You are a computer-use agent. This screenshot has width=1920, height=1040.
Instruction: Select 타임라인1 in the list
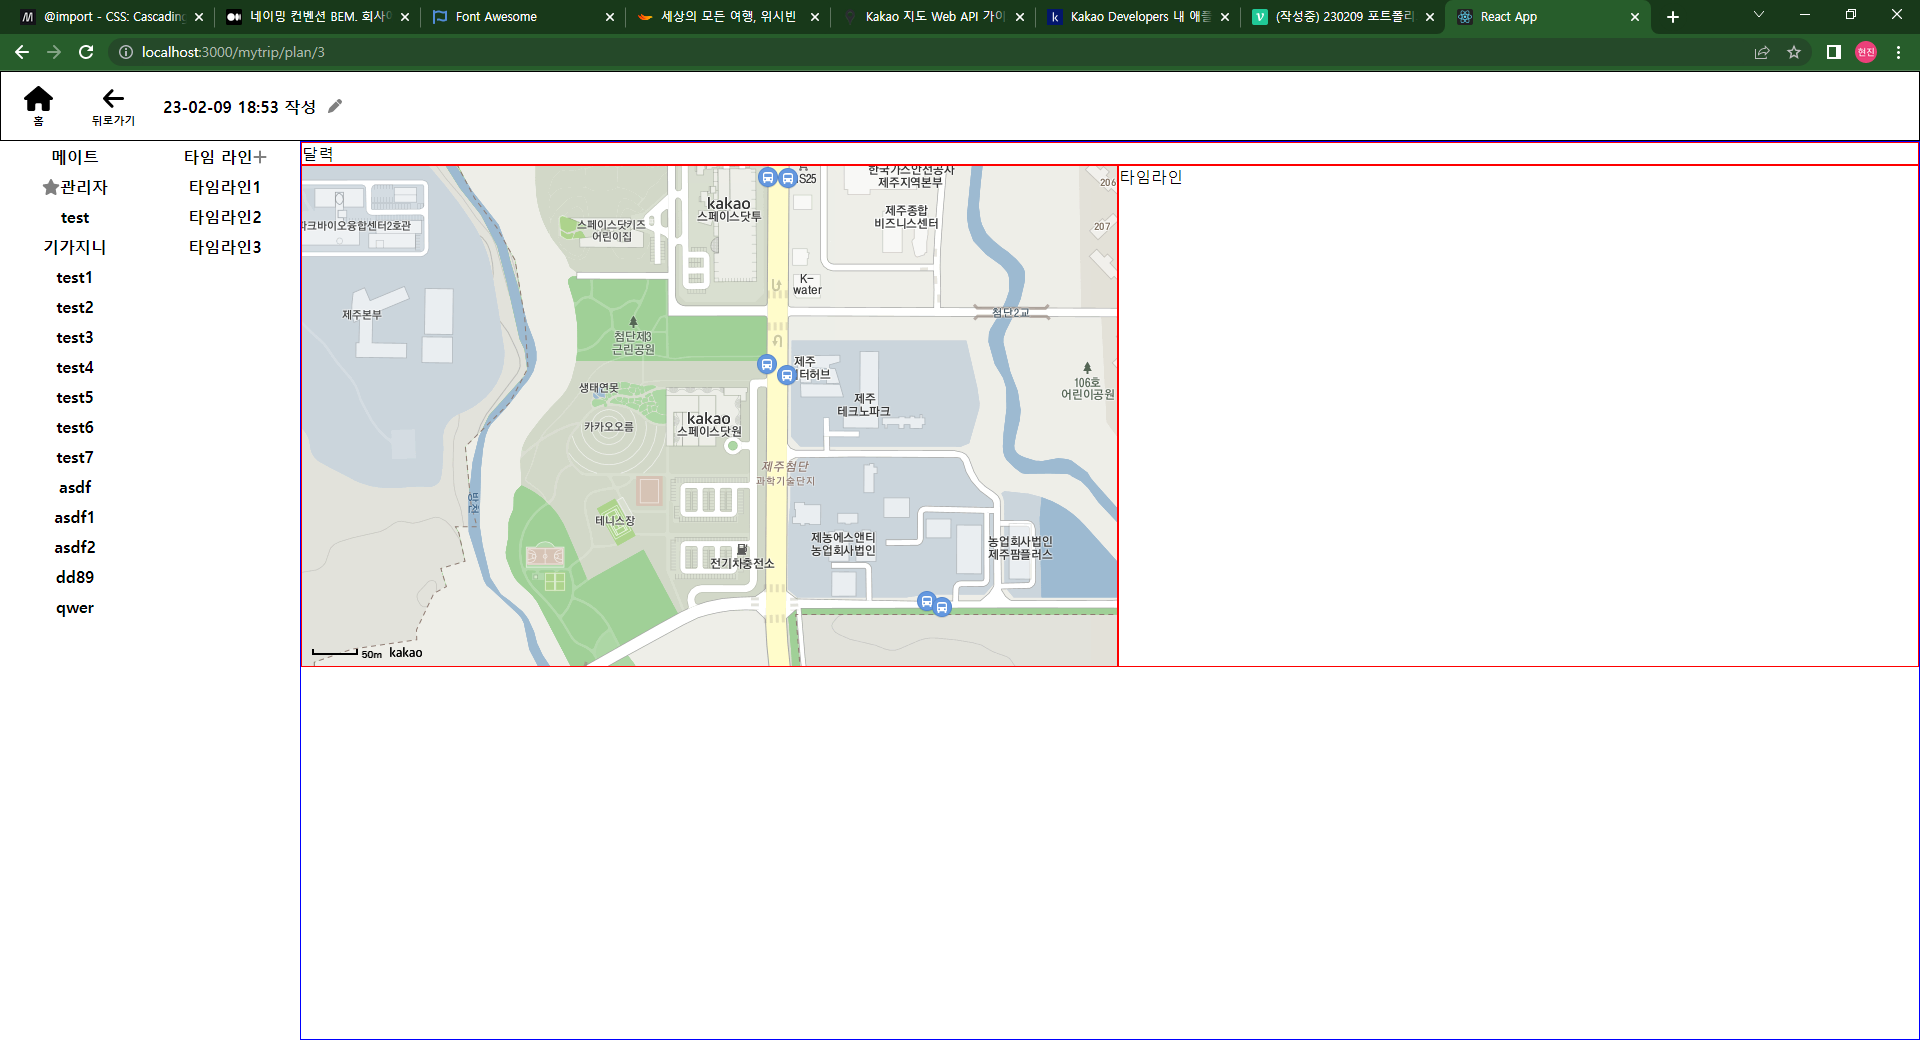click(225, 187)
